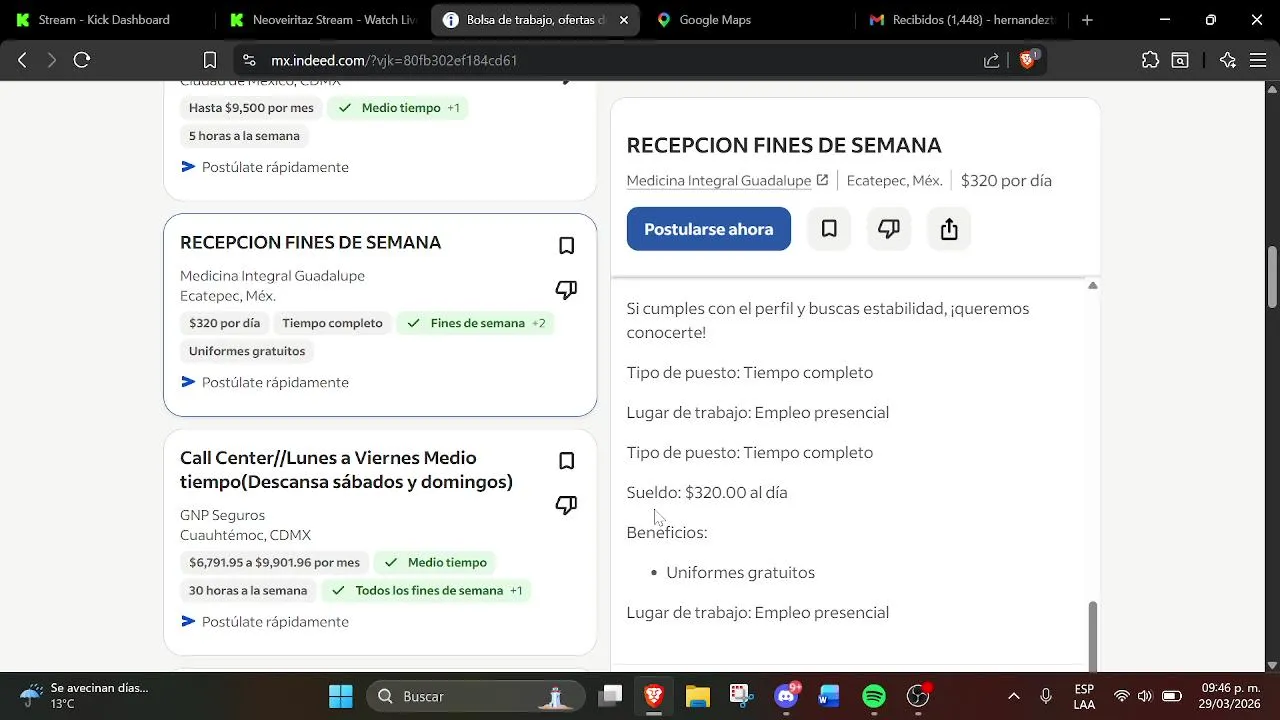This screenshot has width=1280, height=720.
Task: Click the Medio tiempo tag on GNP Seguros card
Action: [435, 563]
